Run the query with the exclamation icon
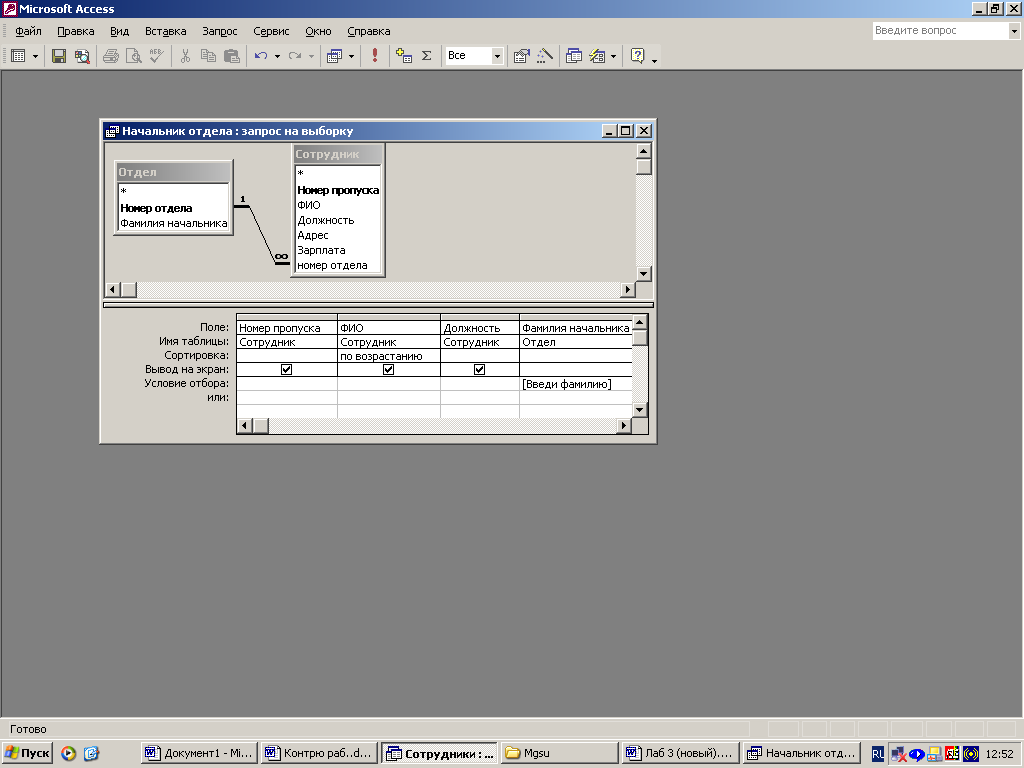The image size is (1024, 768). (375, 56)
